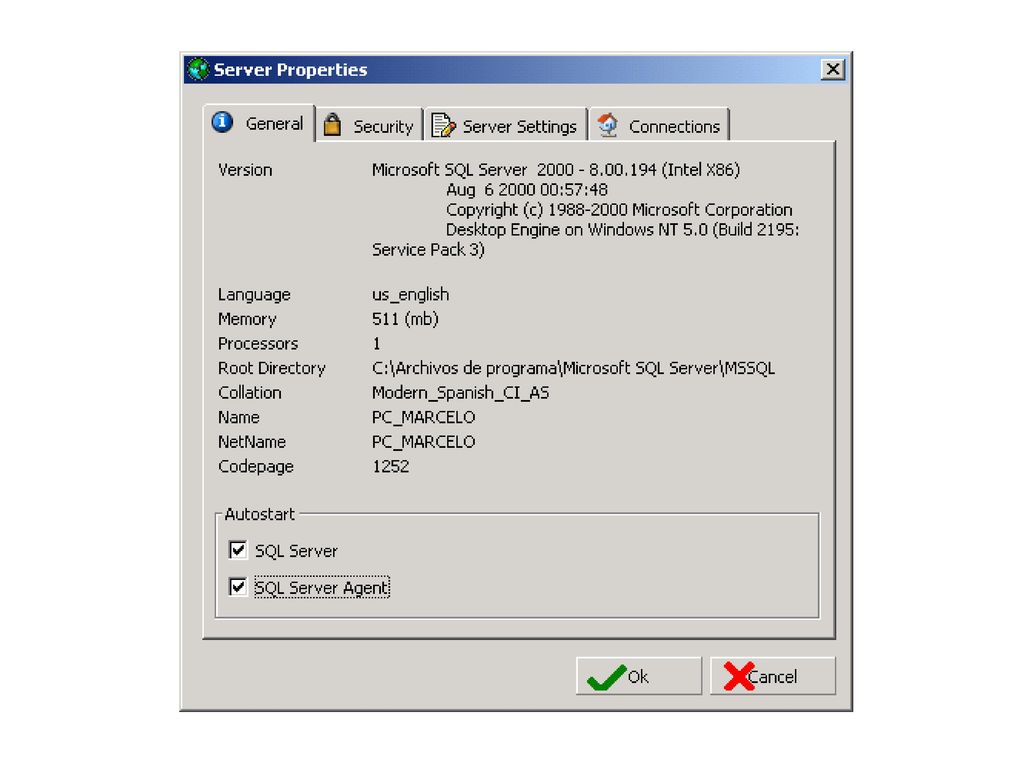Click the '511 (mb)' memory value
1024x768 pixels.
point(405,319)
